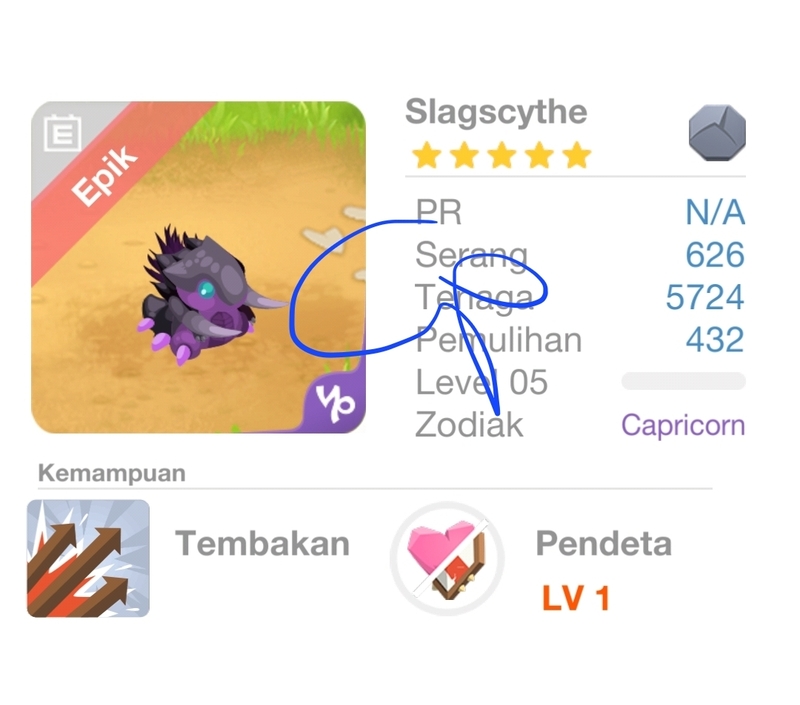The image size is (800, 705).
Task: Click the third yellow star
Action: (x=502, y=155)
